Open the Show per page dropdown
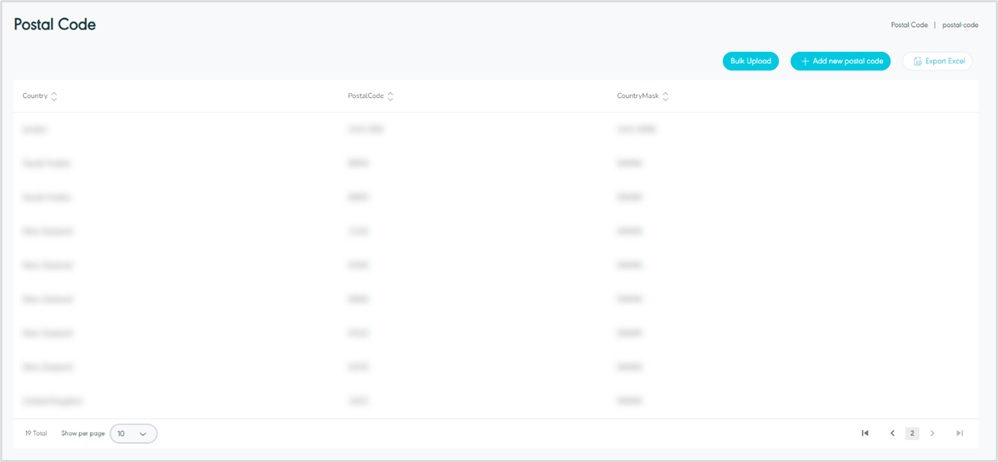998x462 pixels. pyautogui.click(x=133, y=434)
